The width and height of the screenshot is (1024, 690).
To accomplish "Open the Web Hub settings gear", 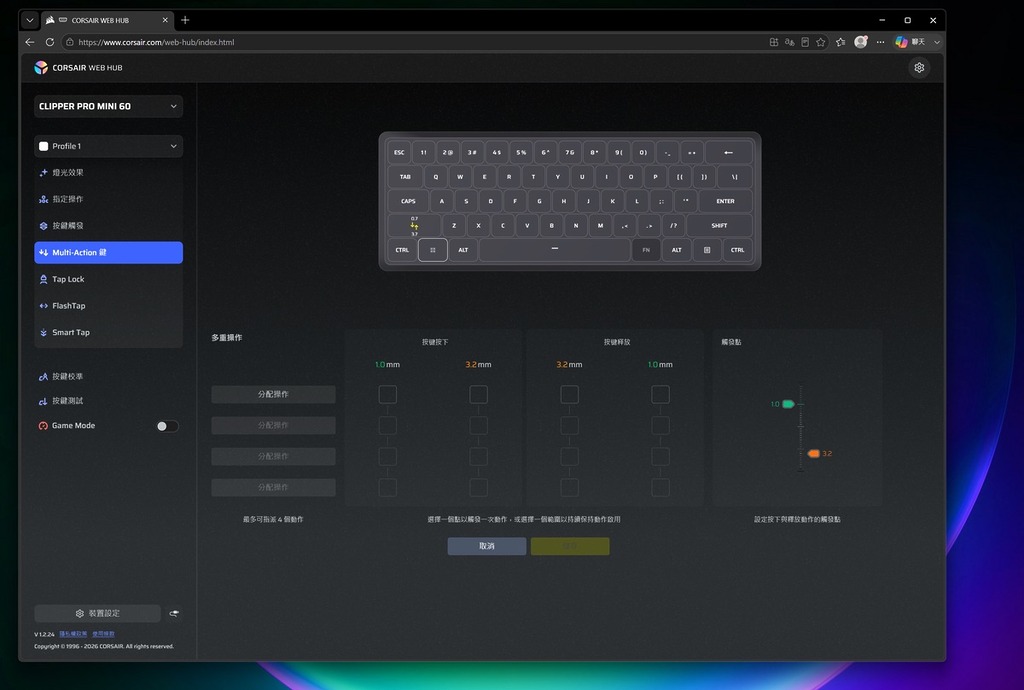I will (x=919, y=67).
